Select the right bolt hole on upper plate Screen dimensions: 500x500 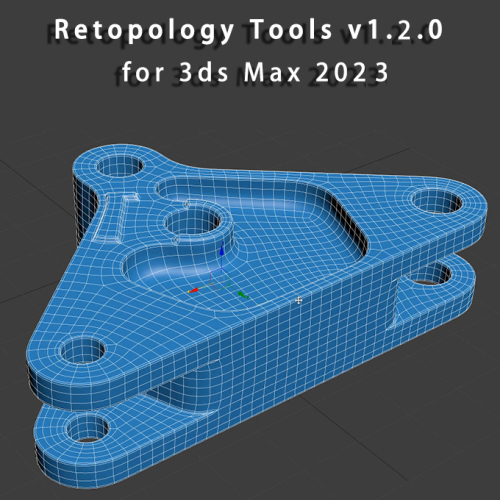pyautogui.click(x=437, y=201)
